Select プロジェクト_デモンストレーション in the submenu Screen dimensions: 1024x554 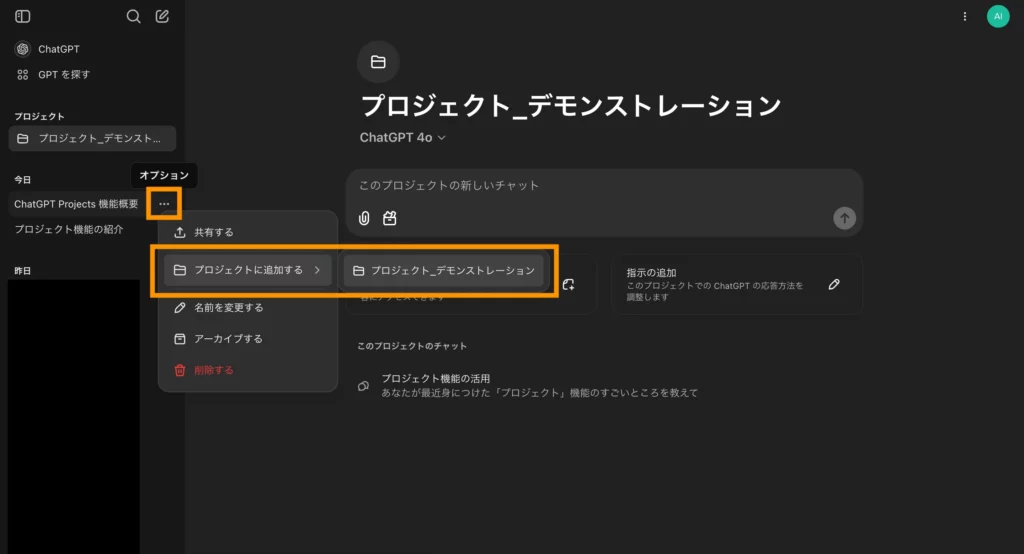point(444,270)
